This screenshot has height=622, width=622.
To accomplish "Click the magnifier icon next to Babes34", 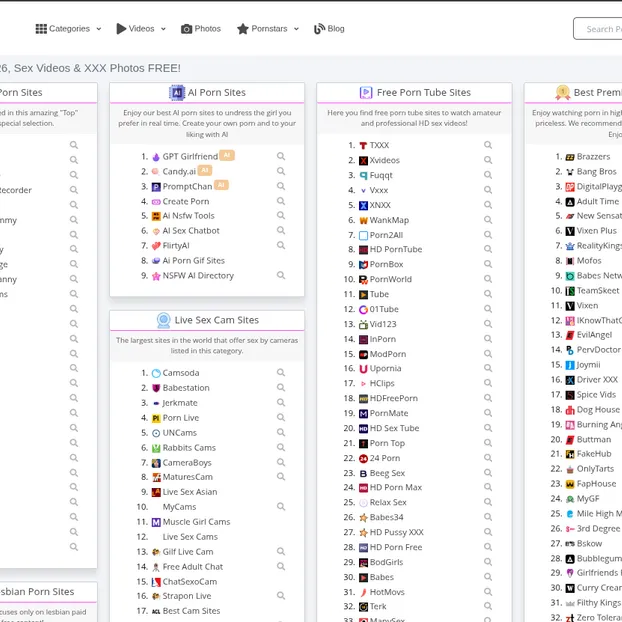I will point(488,517).
